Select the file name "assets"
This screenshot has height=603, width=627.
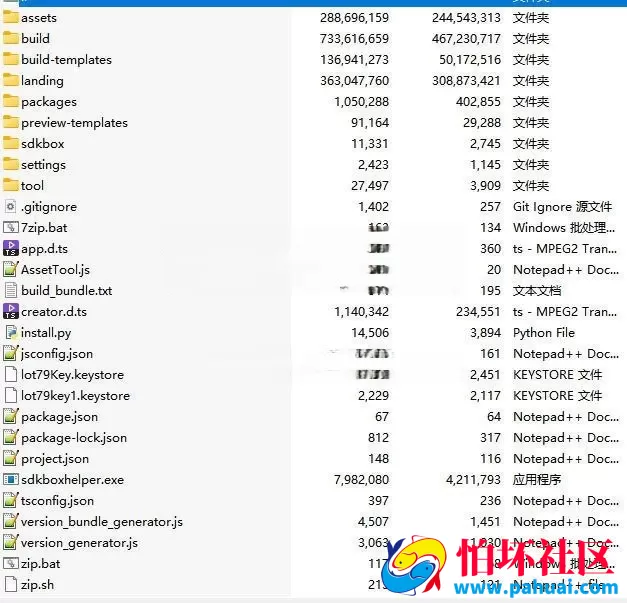coord(39,18)
